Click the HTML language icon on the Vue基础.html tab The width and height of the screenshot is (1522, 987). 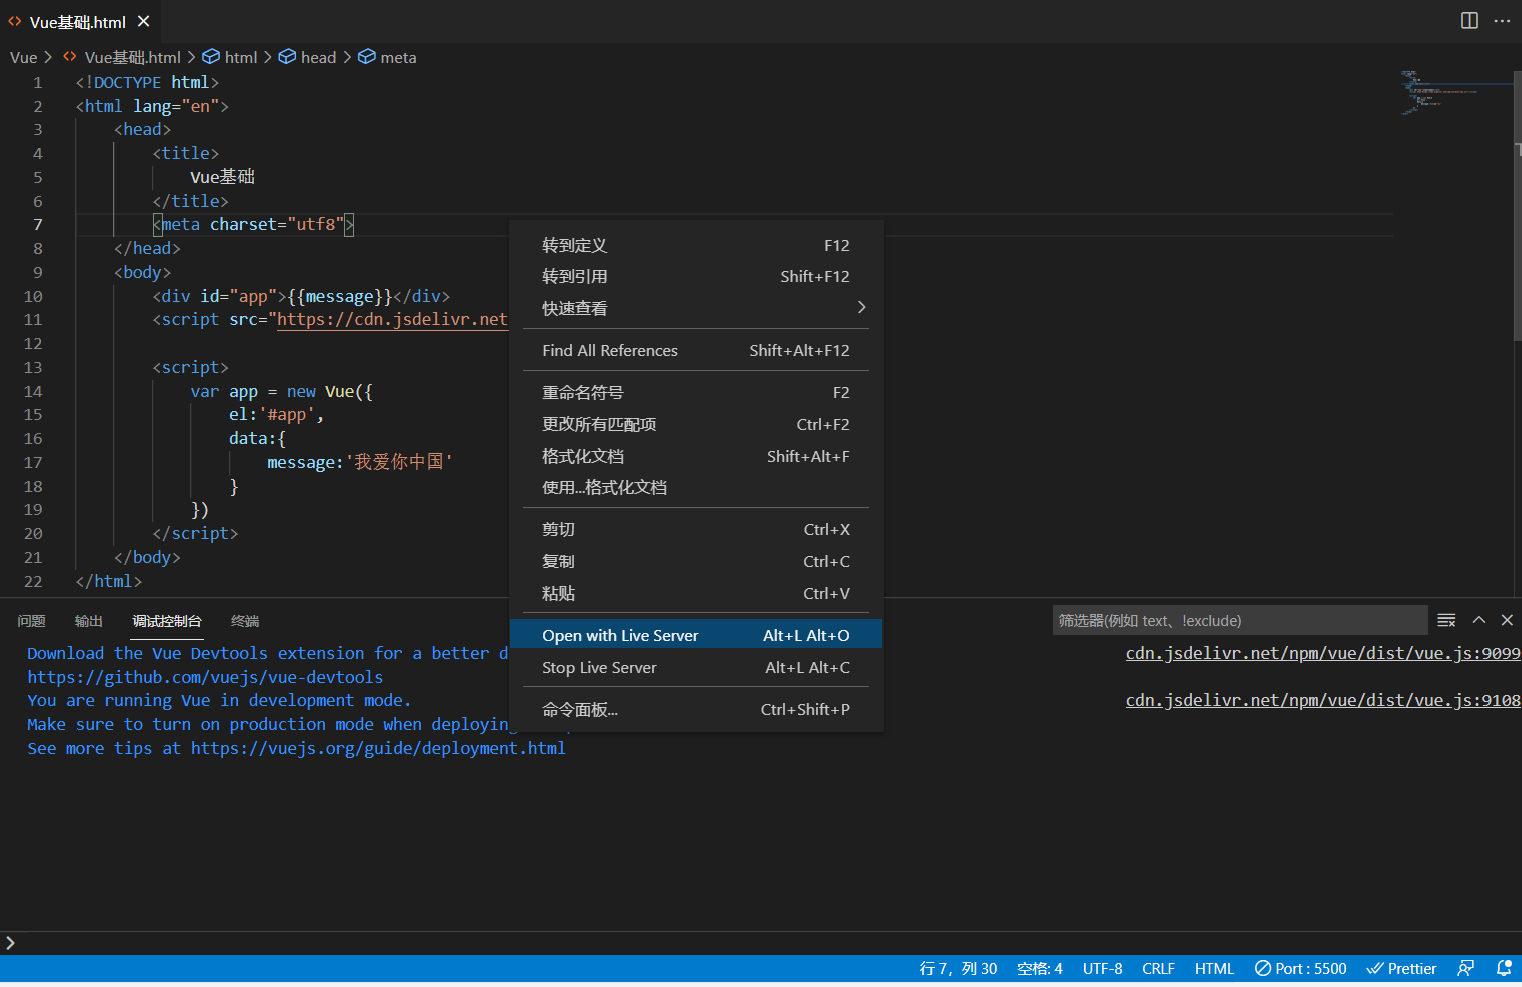(x=13, y=20)
